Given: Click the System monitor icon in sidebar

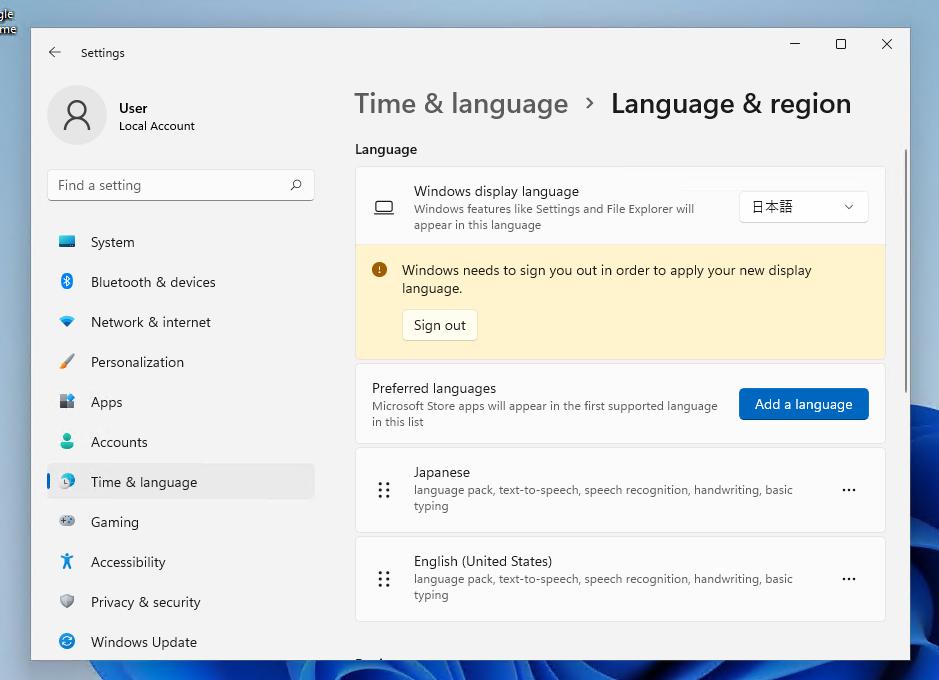Looking at the screenshot, I should coord(67,242).
